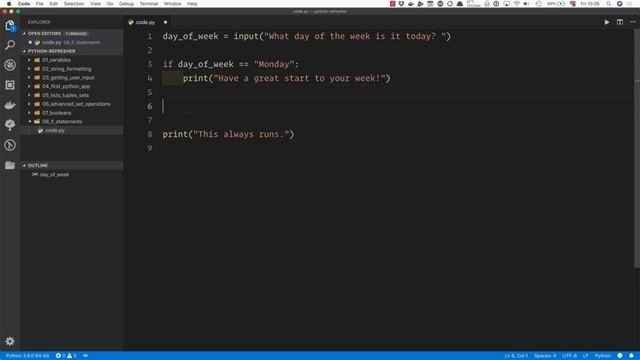640x360 pixels.
Task: Click the Wi-Fi icon in menu bar
Action: pos(517,4)
